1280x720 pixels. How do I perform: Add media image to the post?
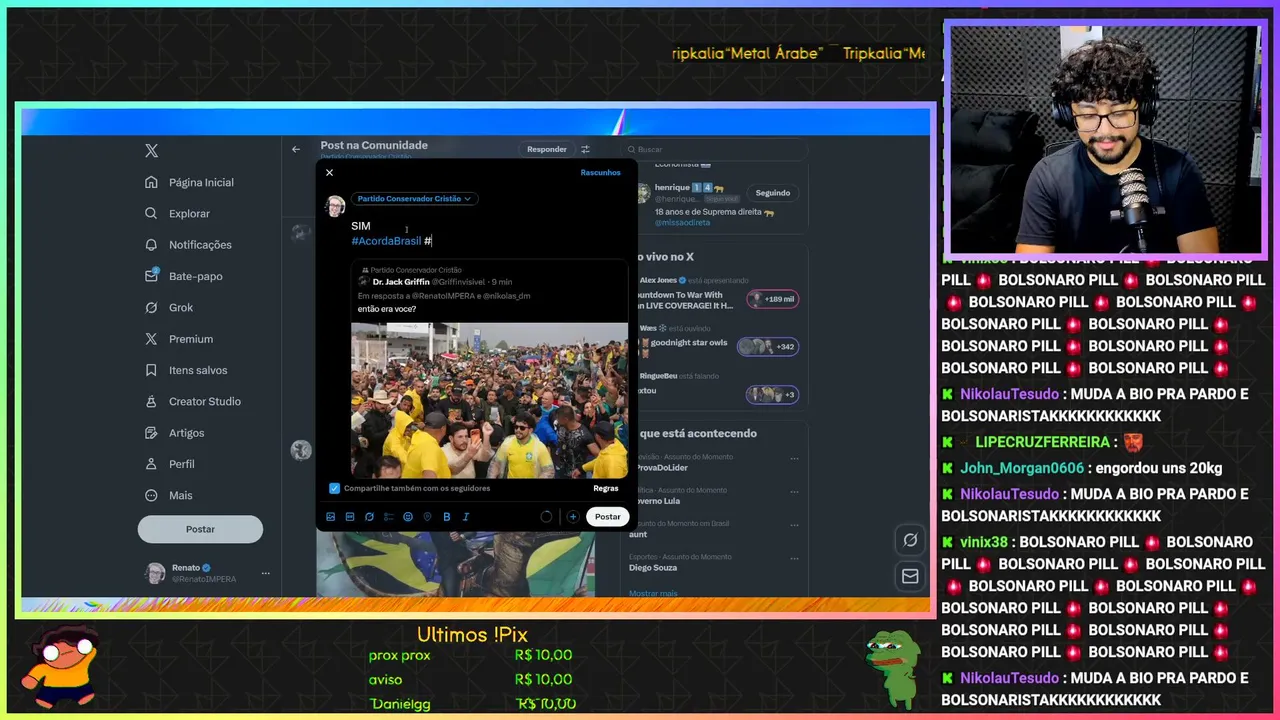(x=331, y=517)
